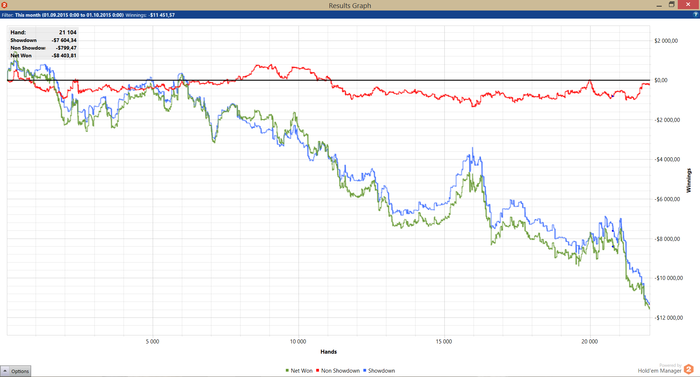This screenshot has width=700, height=377.
Task: Click the Hand 21 104 info row
Action: click(43, 32)
